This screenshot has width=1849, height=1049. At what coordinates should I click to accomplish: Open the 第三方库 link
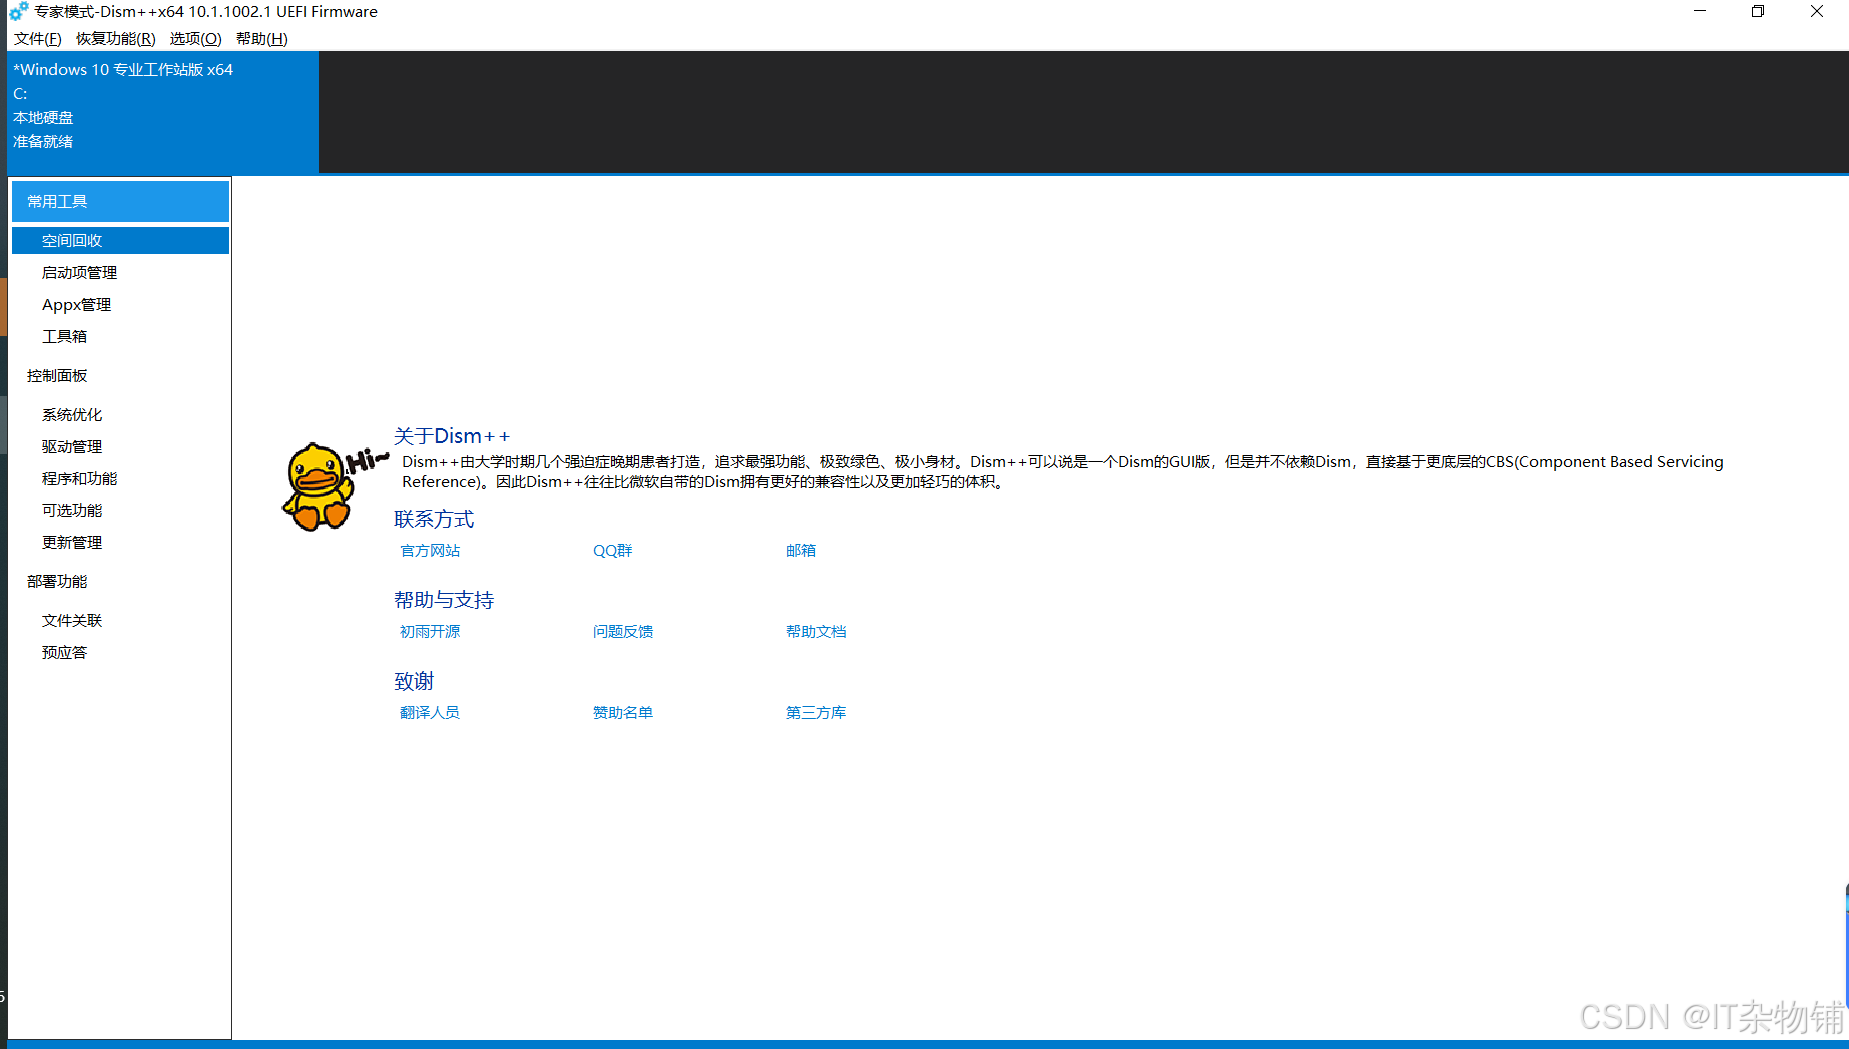(x=815, y=713)
